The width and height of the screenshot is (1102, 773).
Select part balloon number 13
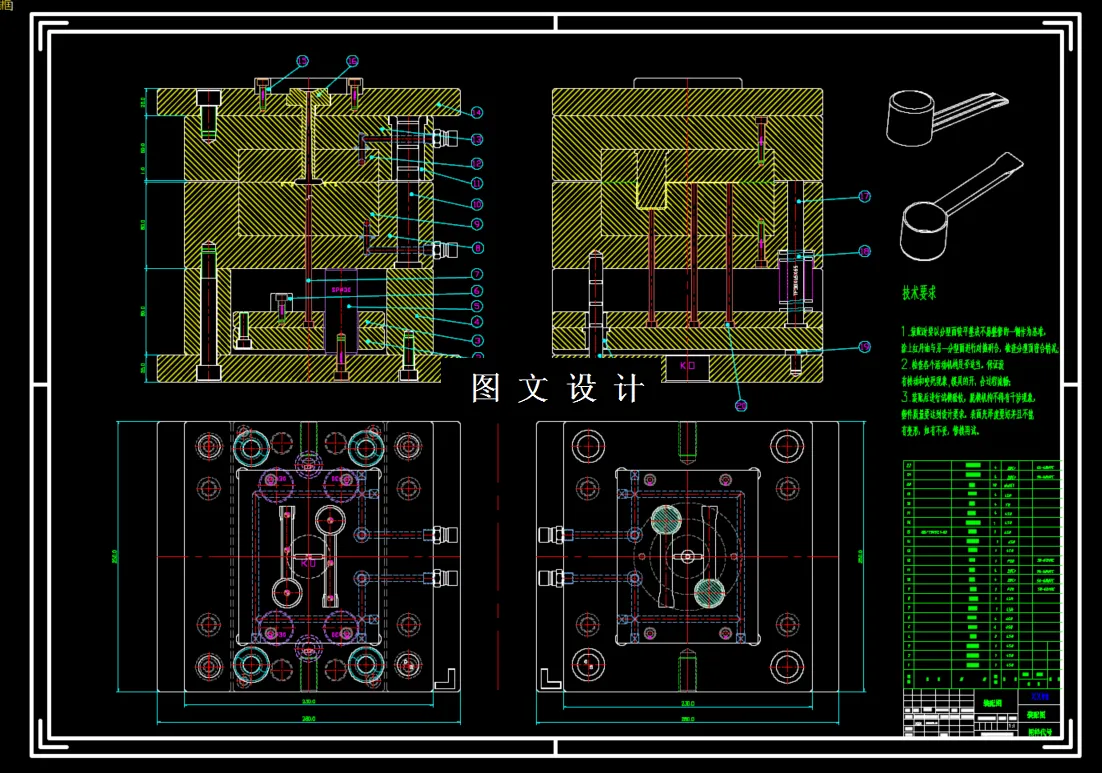pos(477,139)
